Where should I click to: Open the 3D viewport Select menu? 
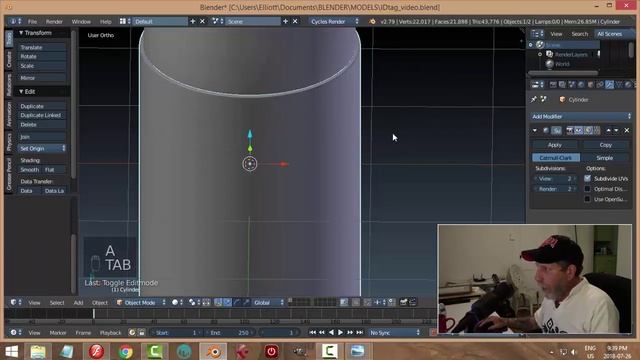click(x=57, y=302)
